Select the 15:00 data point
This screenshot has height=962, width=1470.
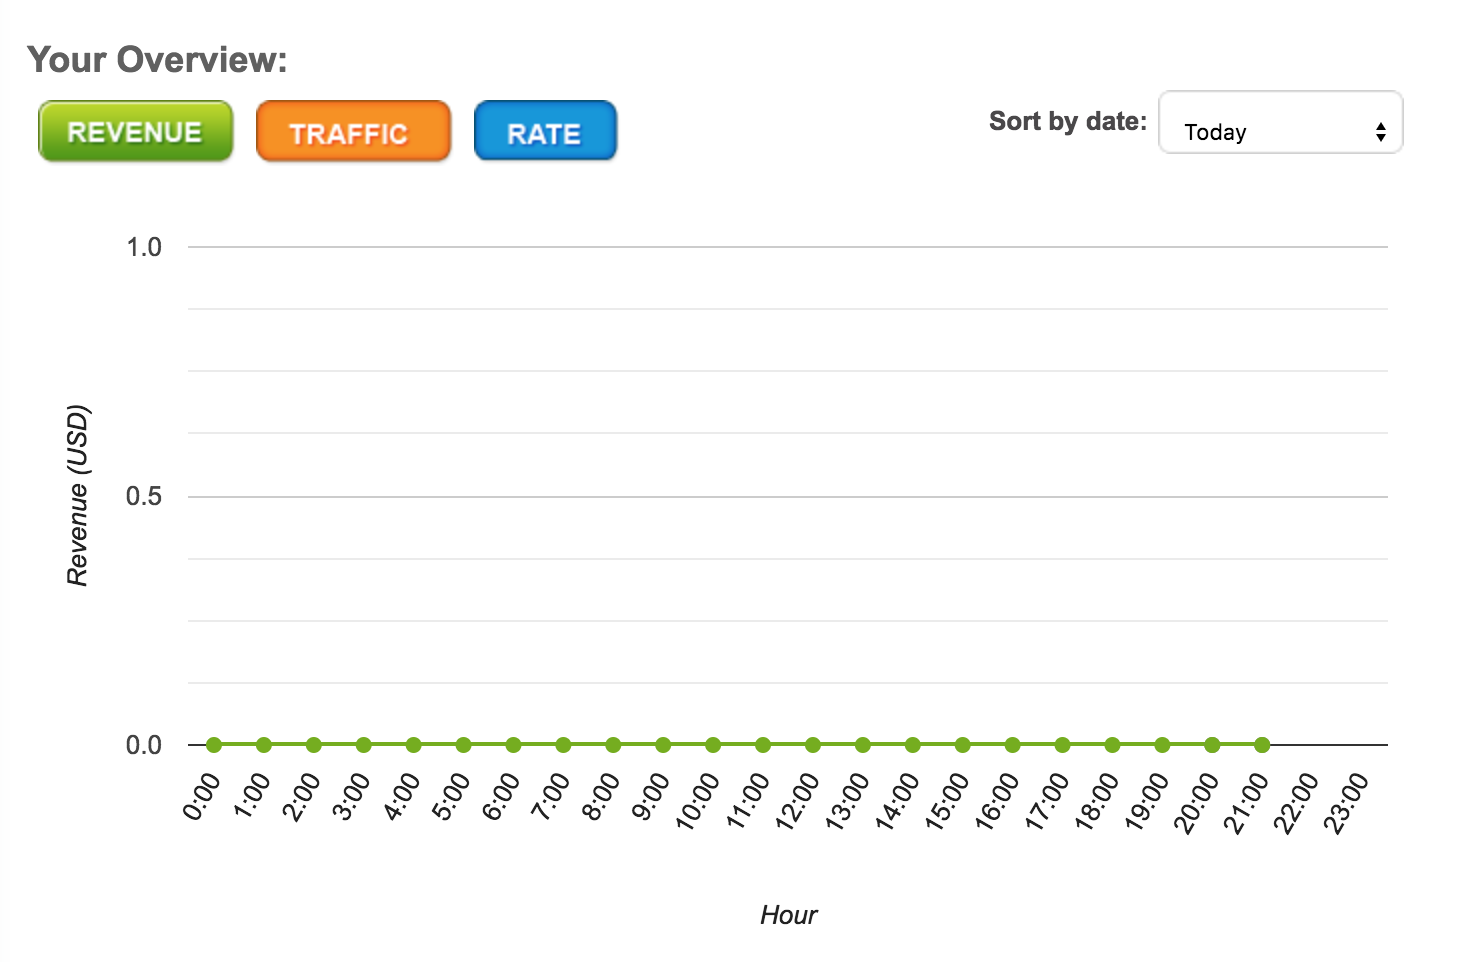point(962,745)
